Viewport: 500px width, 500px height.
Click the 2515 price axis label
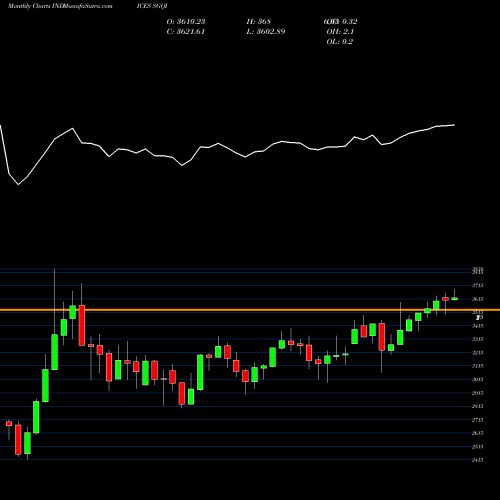point(478,447)
